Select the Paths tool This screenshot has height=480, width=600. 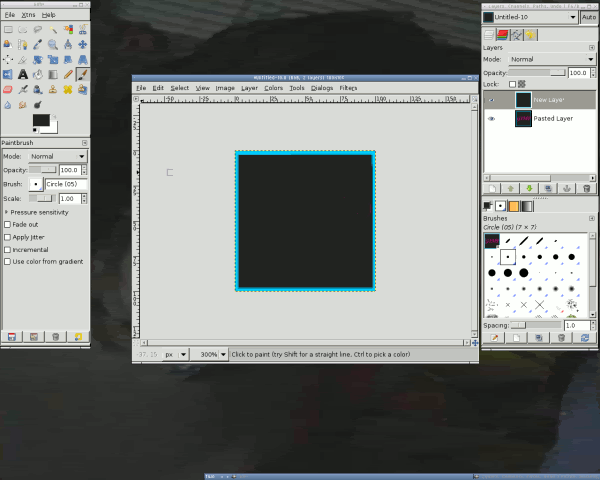23,44
